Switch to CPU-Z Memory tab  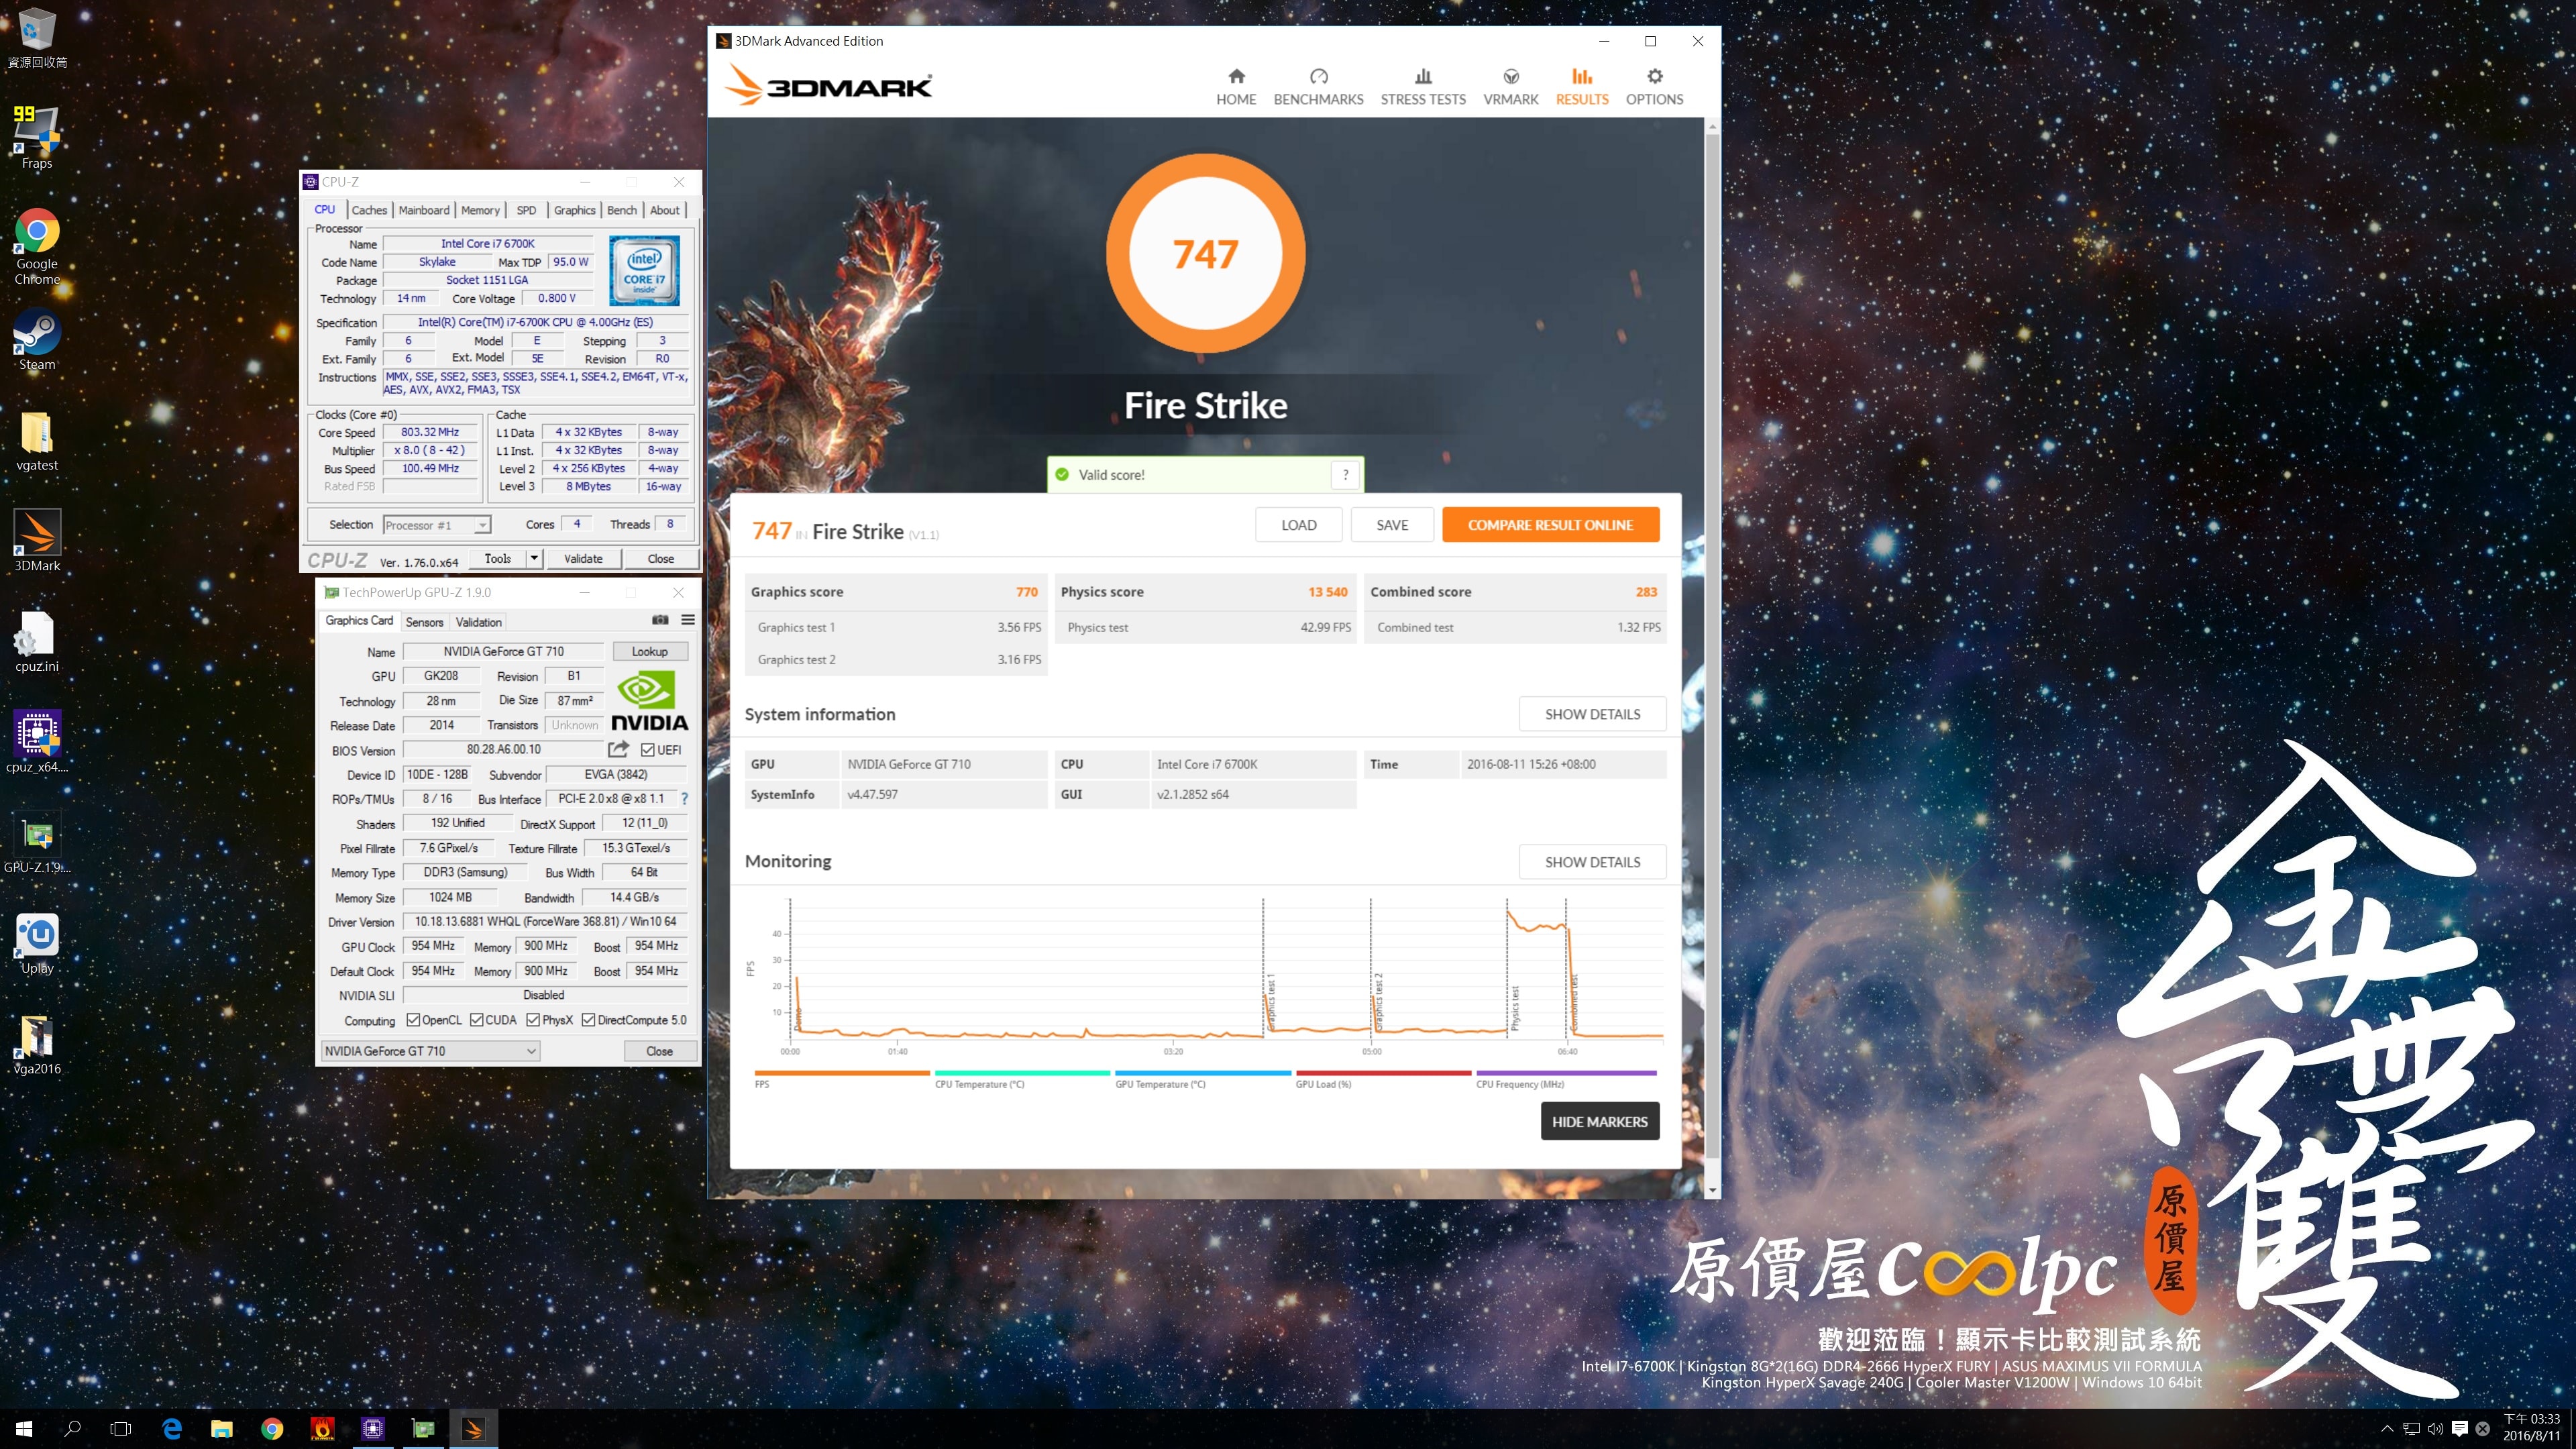click(x=480, y=210)
